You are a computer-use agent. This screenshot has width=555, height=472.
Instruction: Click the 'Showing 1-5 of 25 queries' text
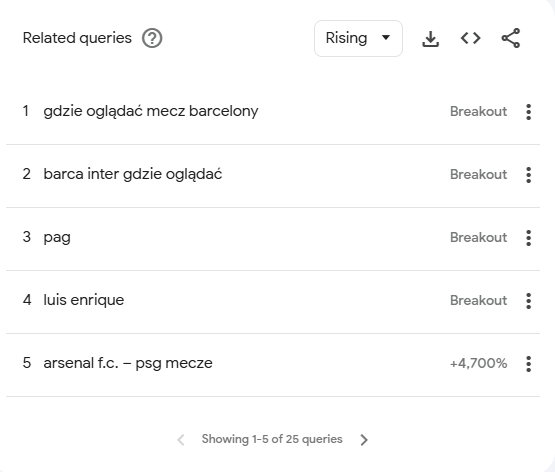pos(272,439)
